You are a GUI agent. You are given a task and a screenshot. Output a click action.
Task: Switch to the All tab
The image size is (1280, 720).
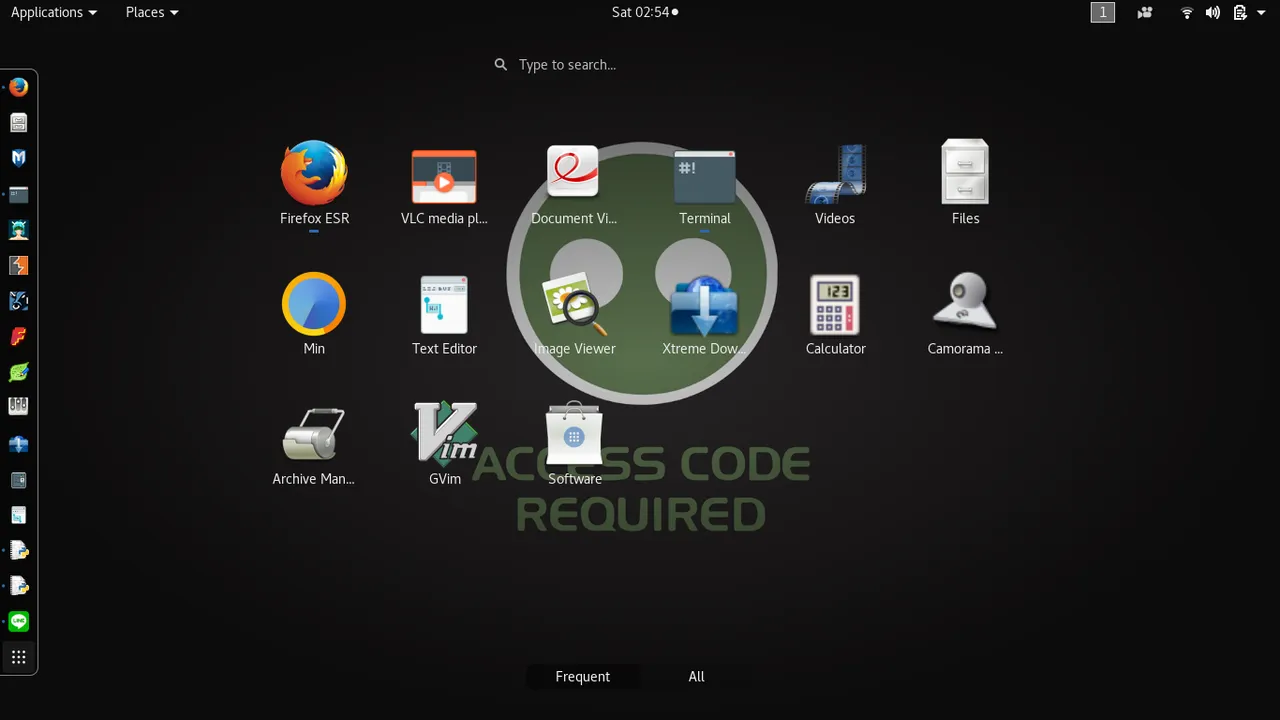696,677
